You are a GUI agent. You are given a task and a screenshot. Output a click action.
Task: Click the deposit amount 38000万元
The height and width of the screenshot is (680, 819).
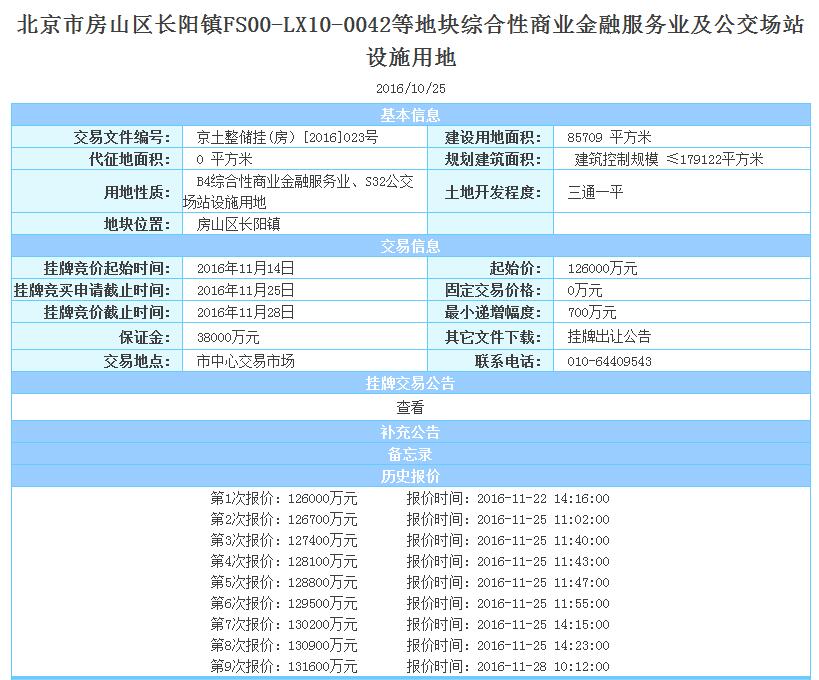[x=228, y=338]
